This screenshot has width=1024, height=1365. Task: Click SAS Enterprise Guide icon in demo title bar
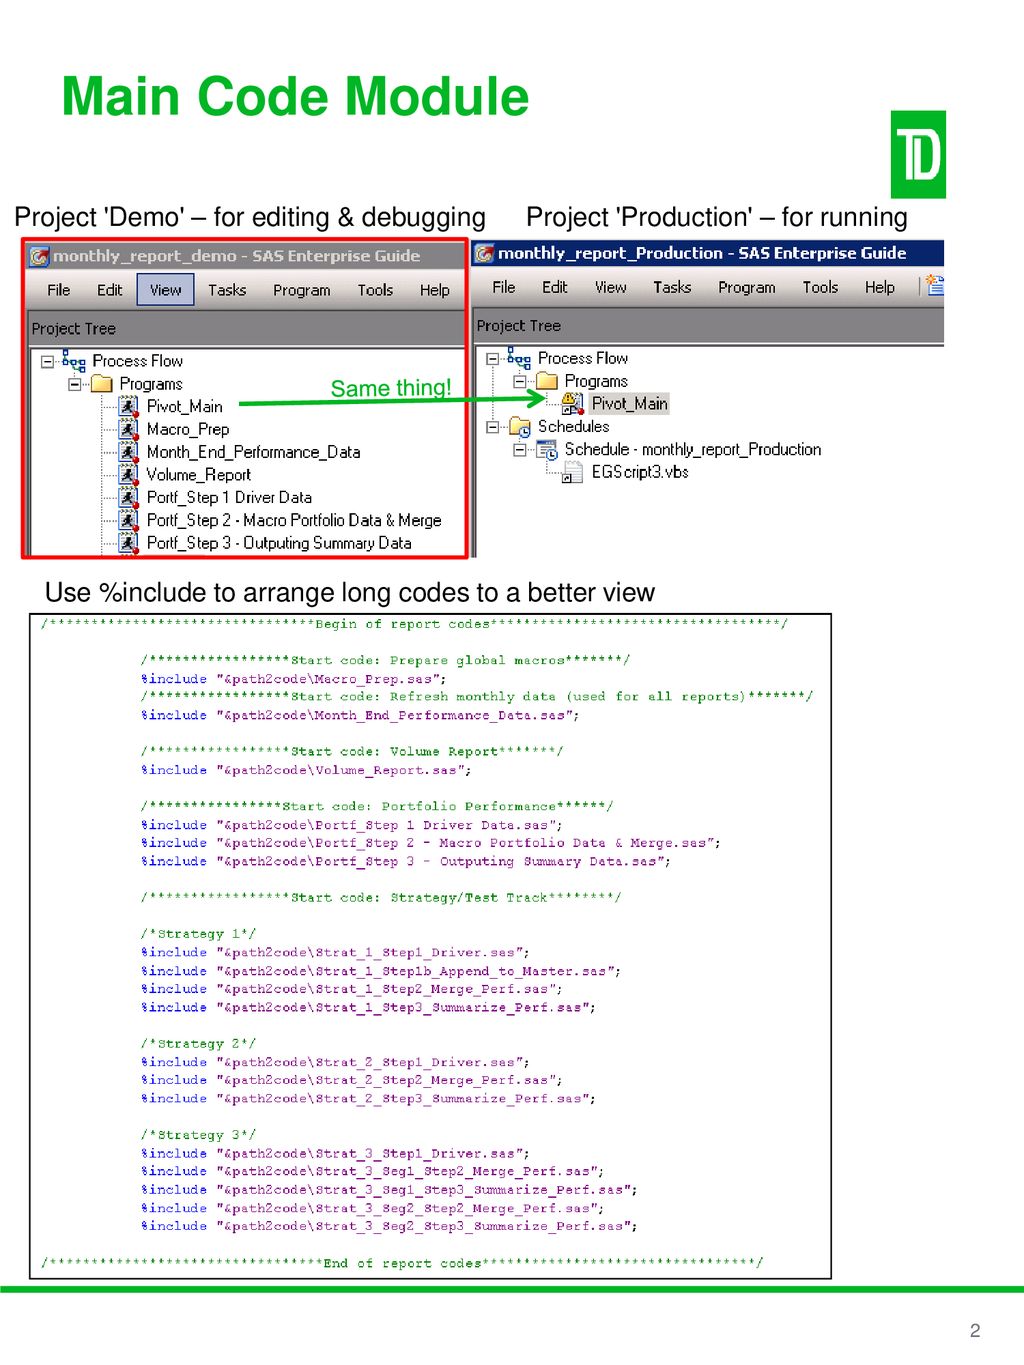point(39,256)
